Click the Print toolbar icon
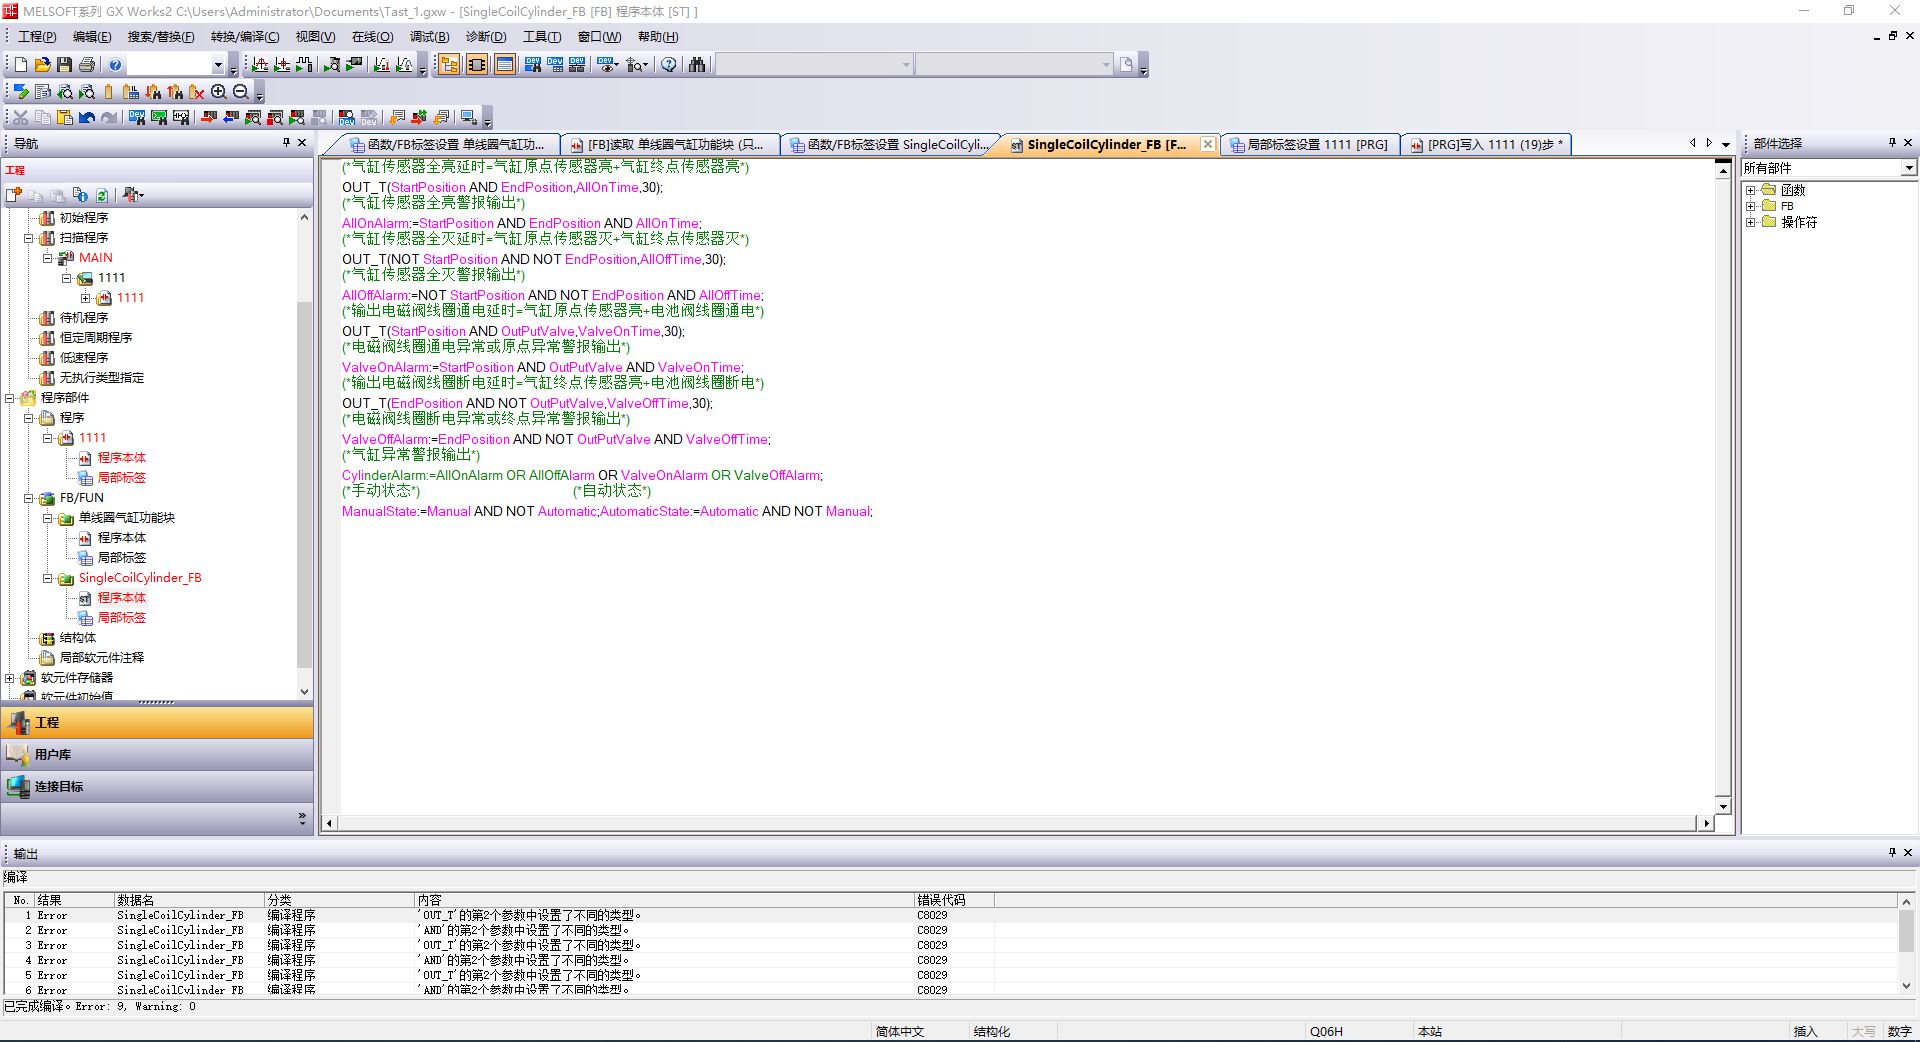The height and width of the screenshot is (1042, 1920). coord(87,65)
